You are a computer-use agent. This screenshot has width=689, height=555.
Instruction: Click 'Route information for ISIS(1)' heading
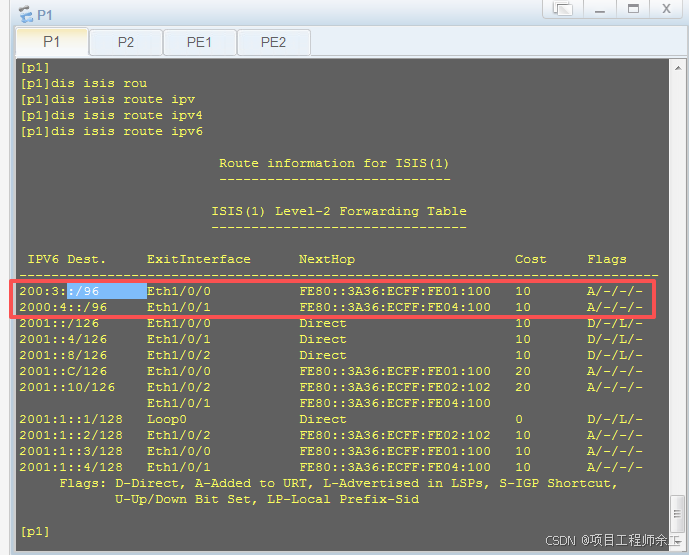pyautogui.click(x=334, y=163)
